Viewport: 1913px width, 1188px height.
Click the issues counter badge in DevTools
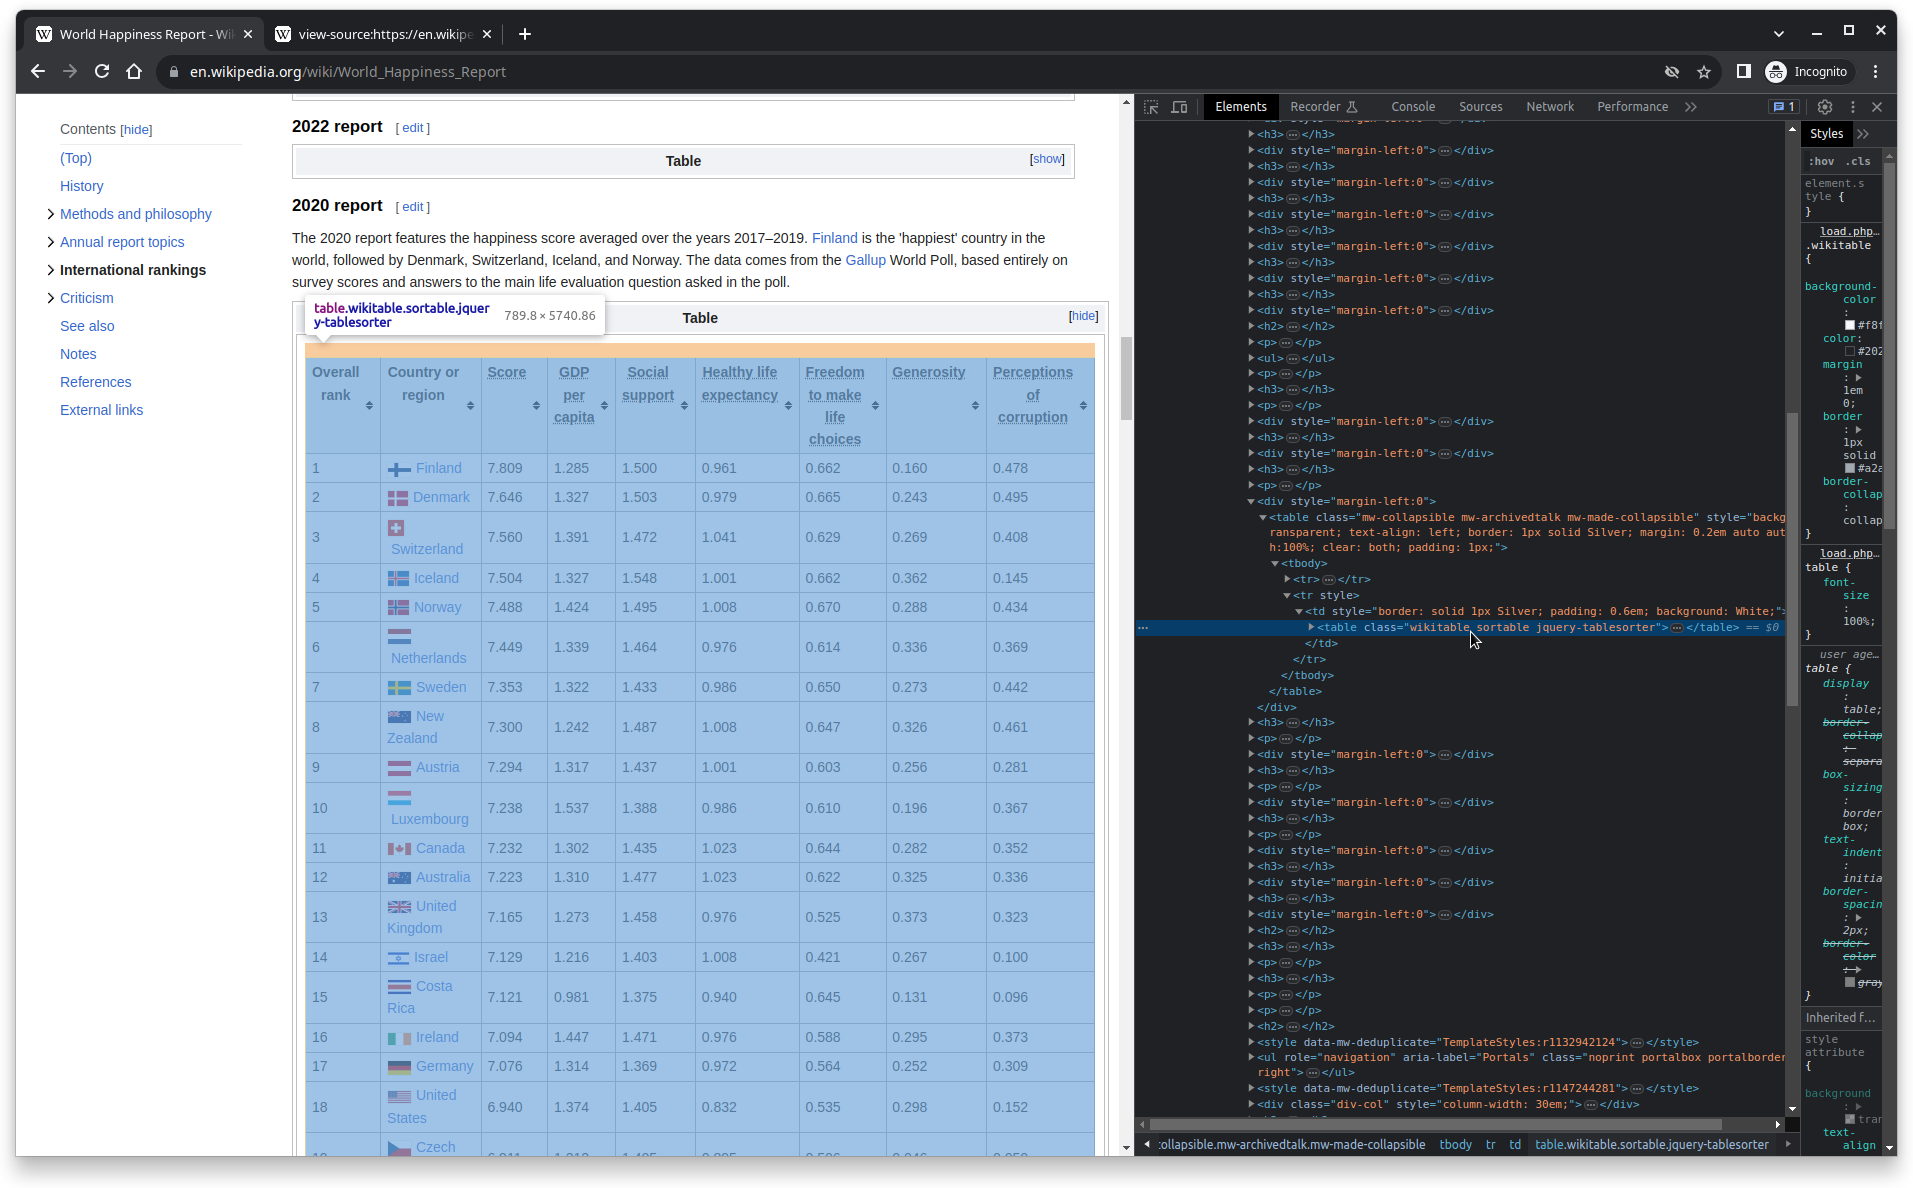click(x=1783, y=107)
